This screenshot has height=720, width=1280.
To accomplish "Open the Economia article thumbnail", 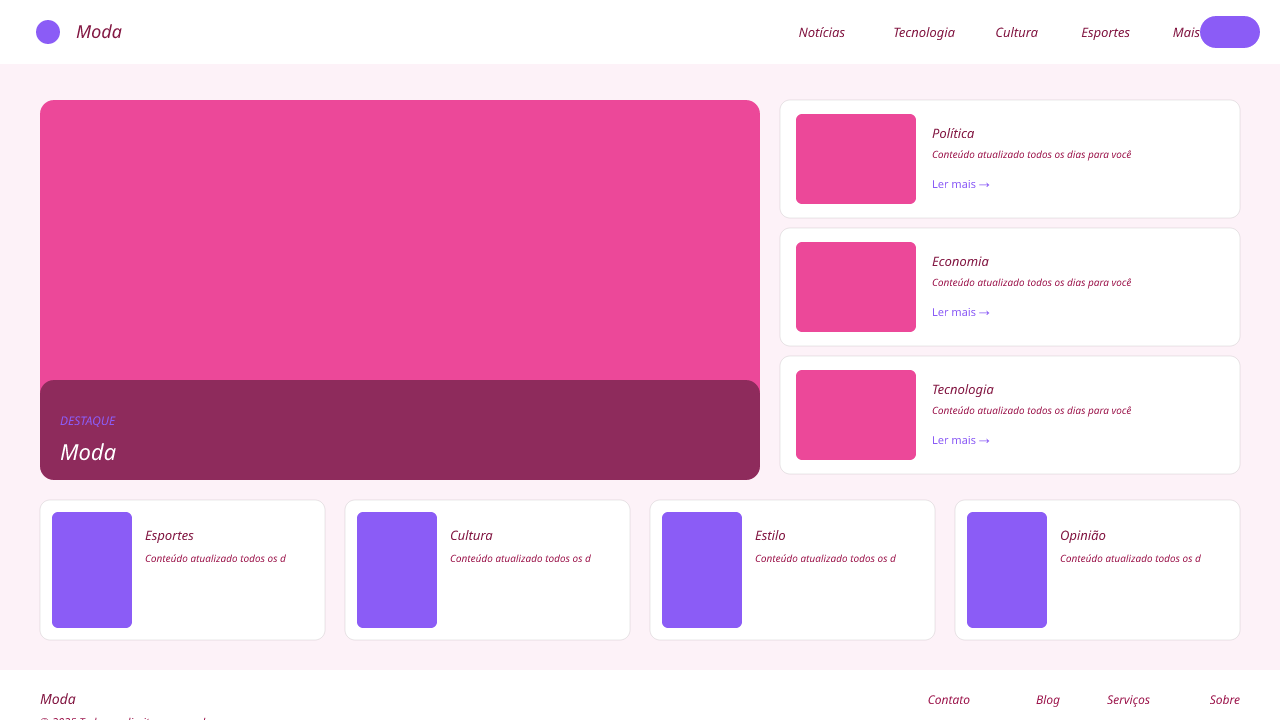I will [856, 287].
